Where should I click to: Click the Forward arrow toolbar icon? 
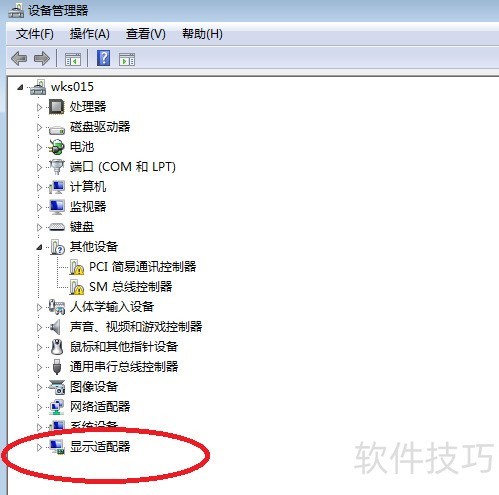[42, 59]
